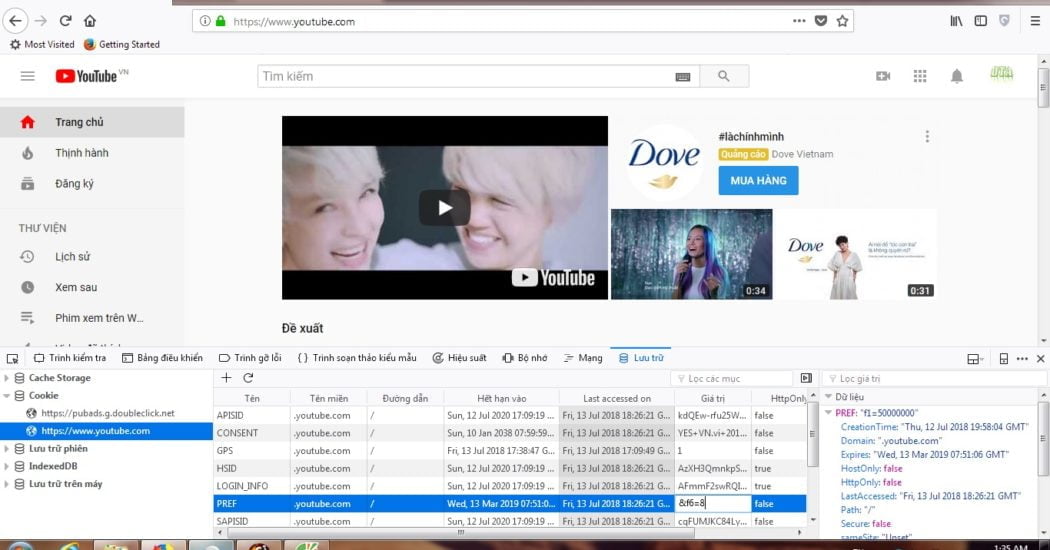
Task: Open the 0:31 Dove video thumbnail
Action: point(856,254)
